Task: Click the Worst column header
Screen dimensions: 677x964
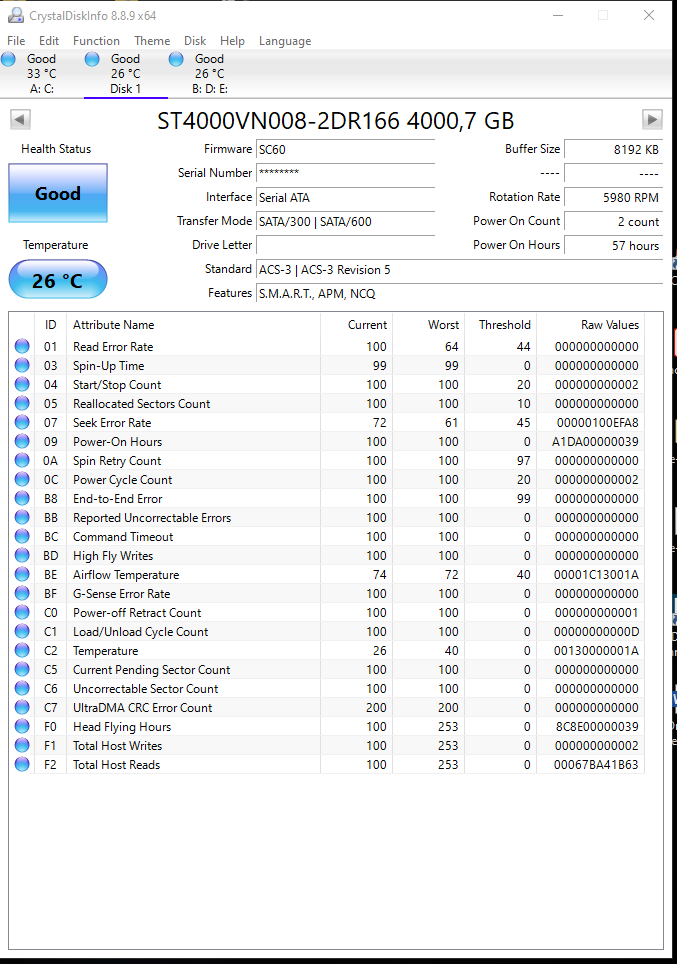Action: [x=429, y=325]
